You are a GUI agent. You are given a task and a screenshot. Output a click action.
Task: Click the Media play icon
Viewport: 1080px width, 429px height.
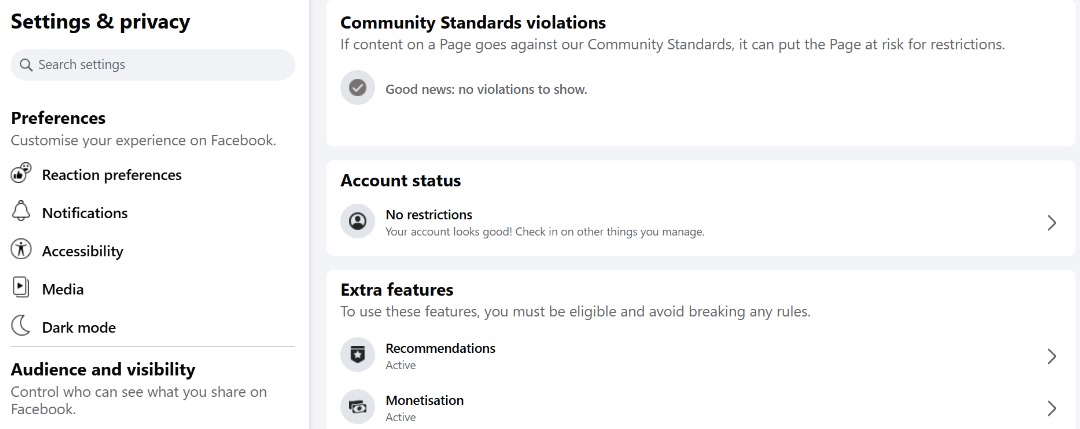[21, 287]
